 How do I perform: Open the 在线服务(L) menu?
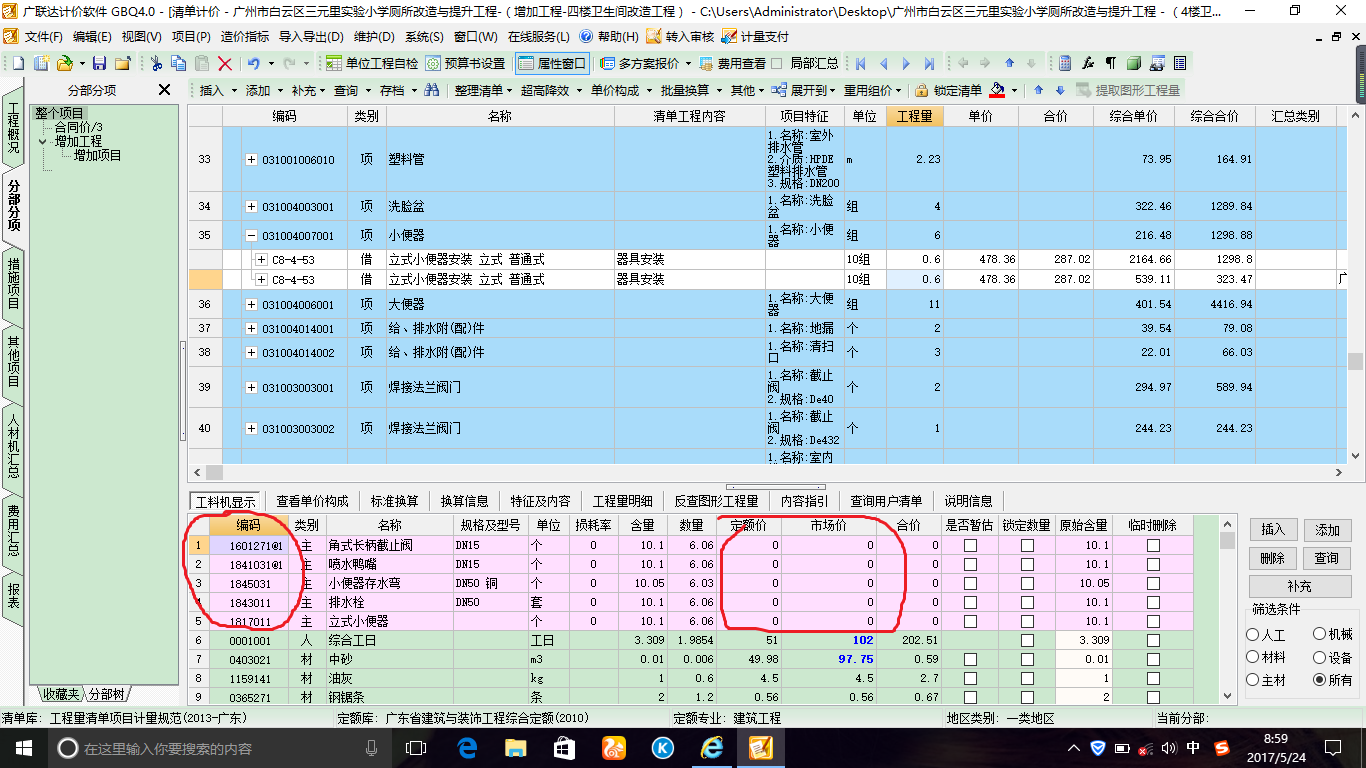(538, 37)
